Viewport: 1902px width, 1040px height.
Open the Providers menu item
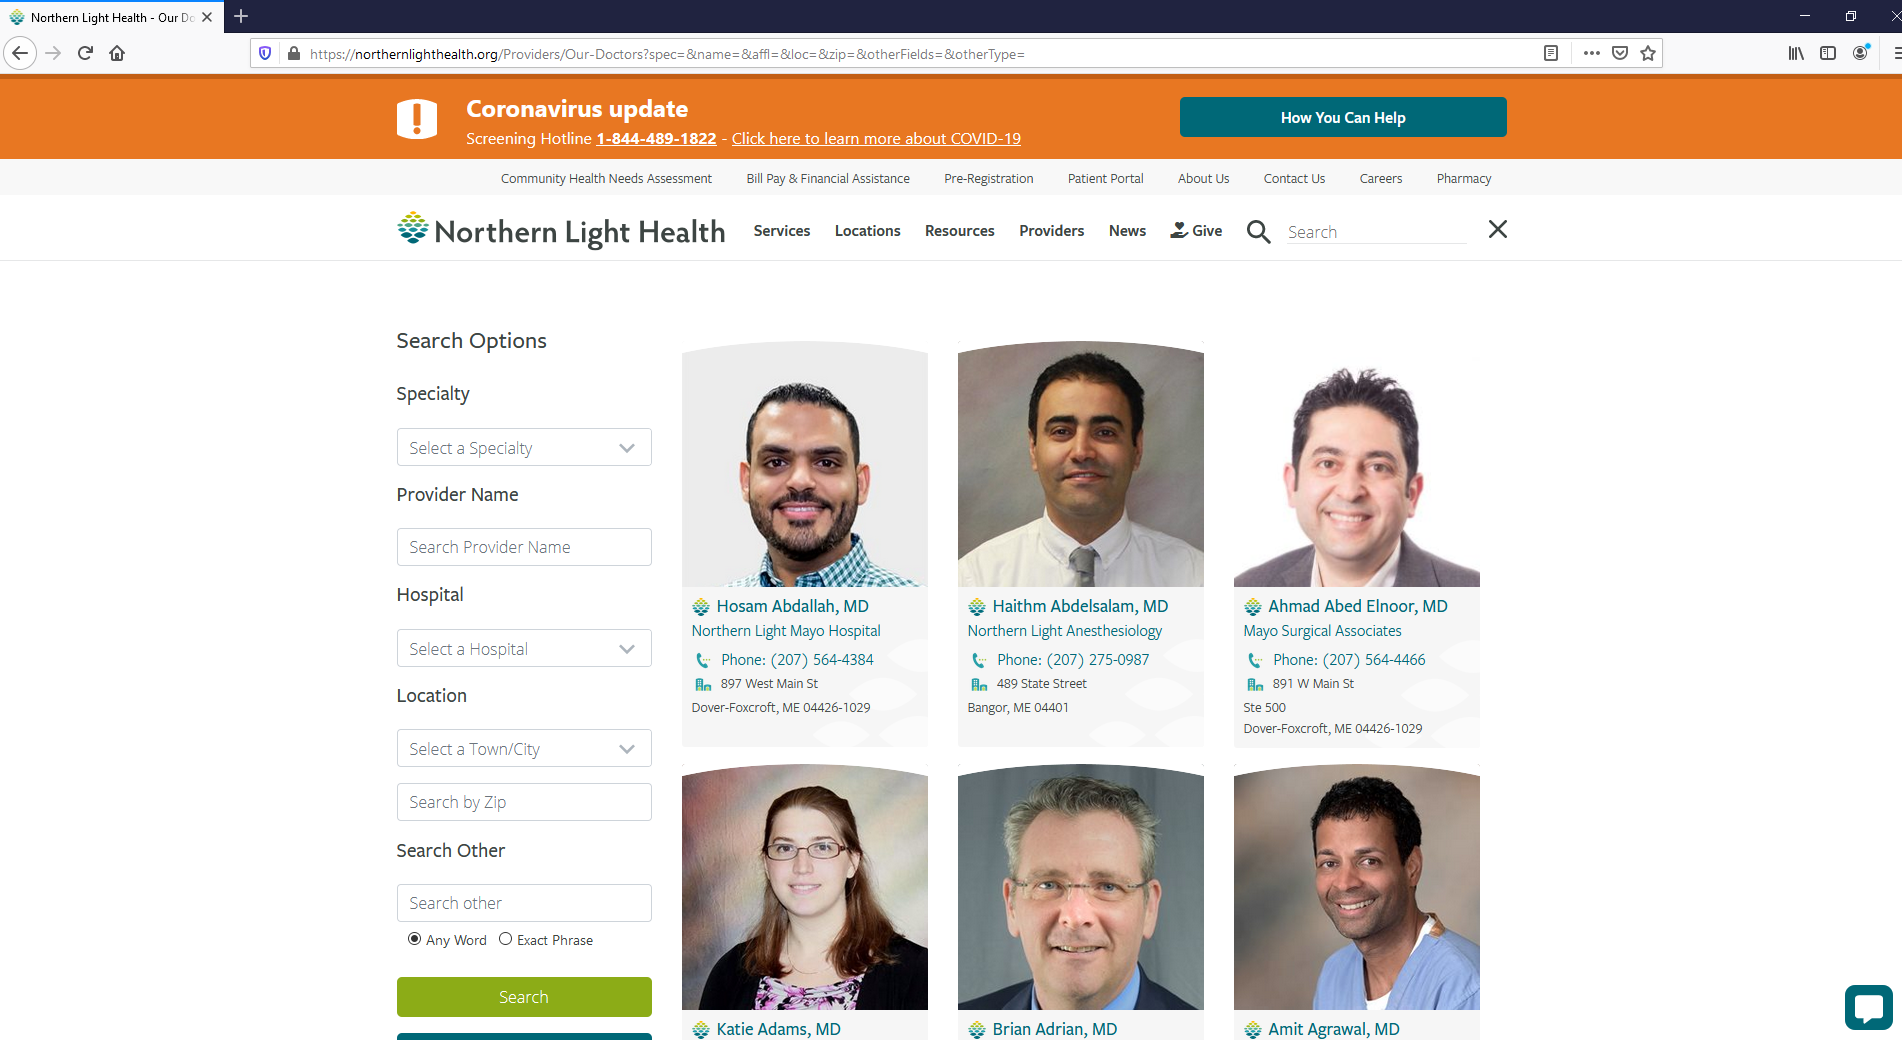[1051, 231]
